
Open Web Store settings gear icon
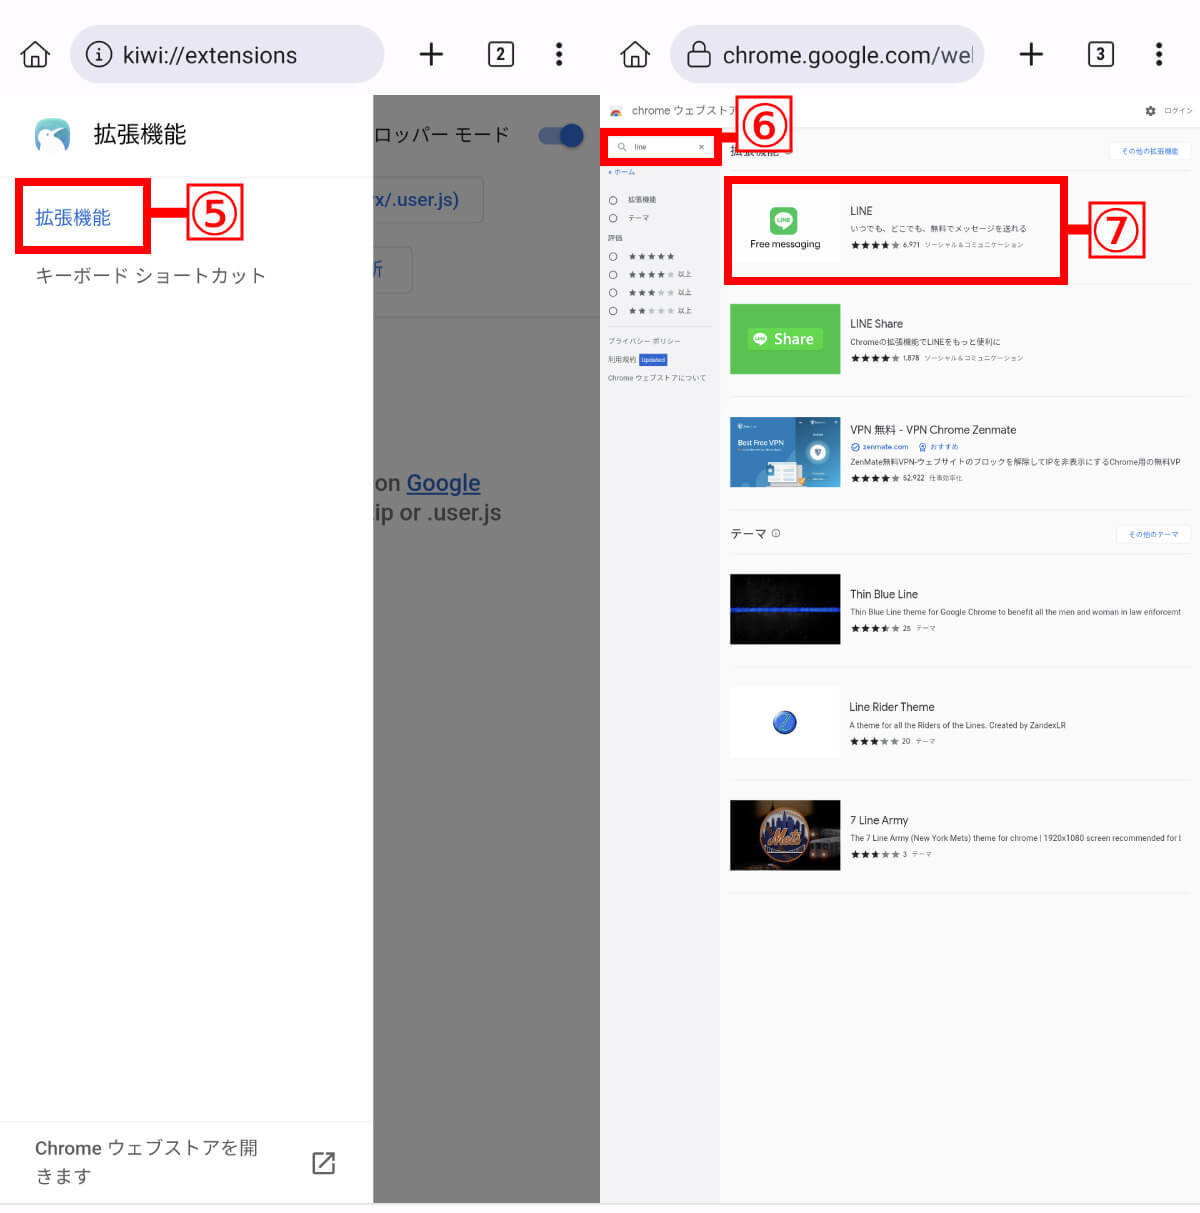(x=1150, y=111)
